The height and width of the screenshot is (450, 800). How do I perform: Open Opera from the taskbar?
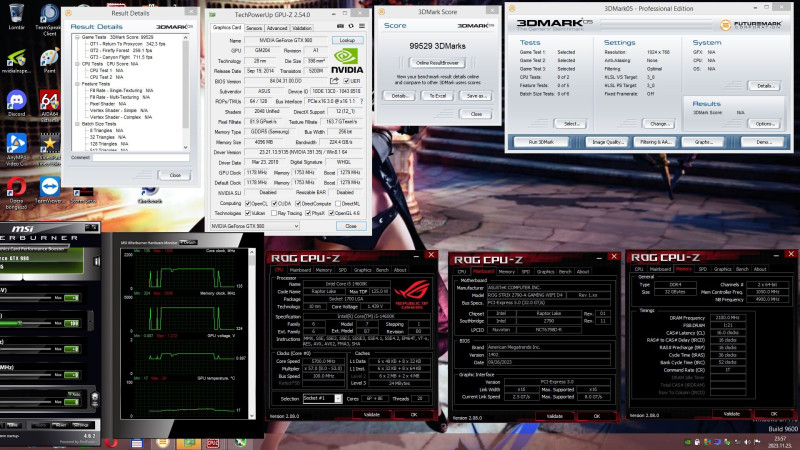pos(111,442)
